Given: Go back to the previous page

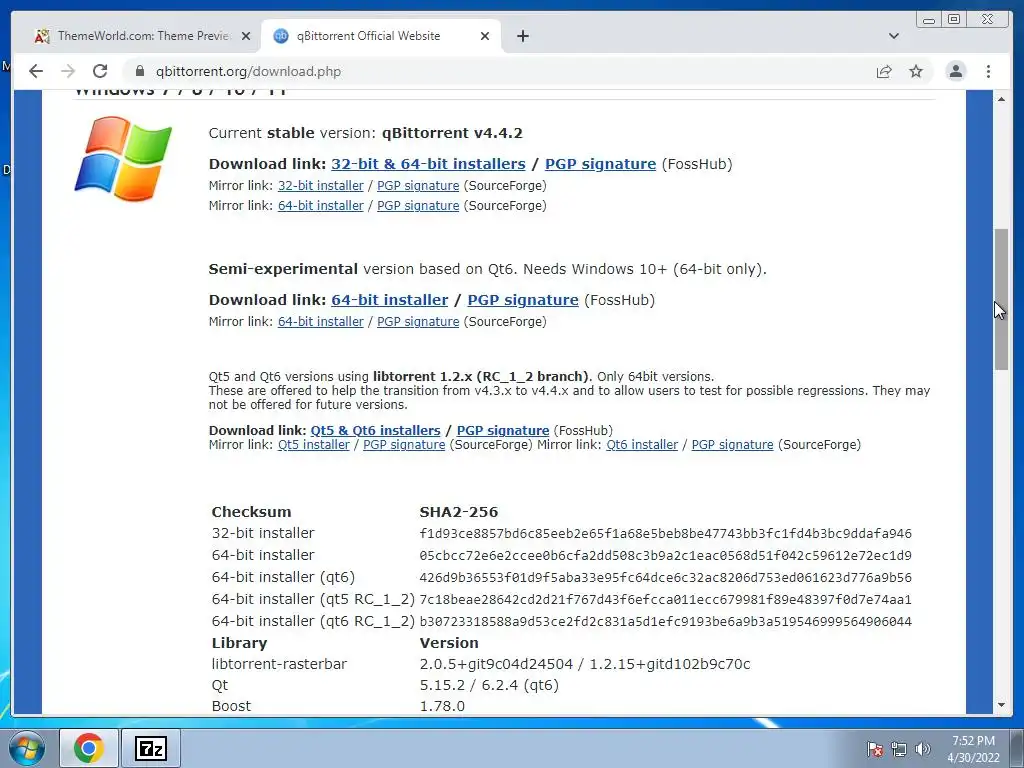Looking at the screenshot, I should pos(36,71).
